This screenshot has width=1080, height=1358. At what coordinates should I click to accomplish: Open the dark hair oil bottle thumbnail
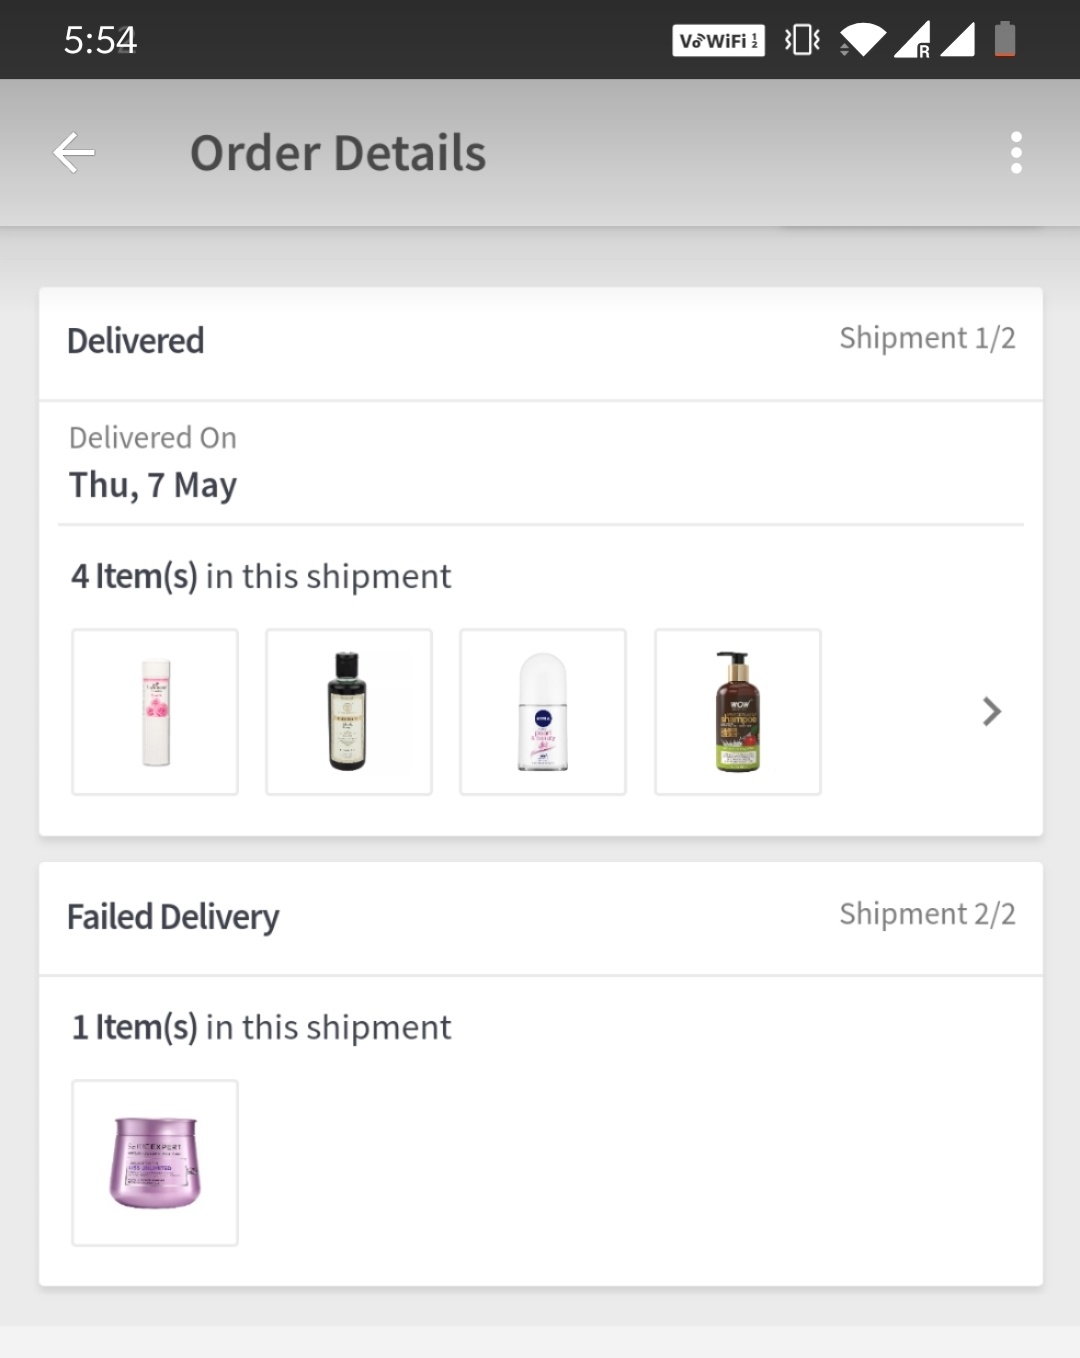pos(348,712)
